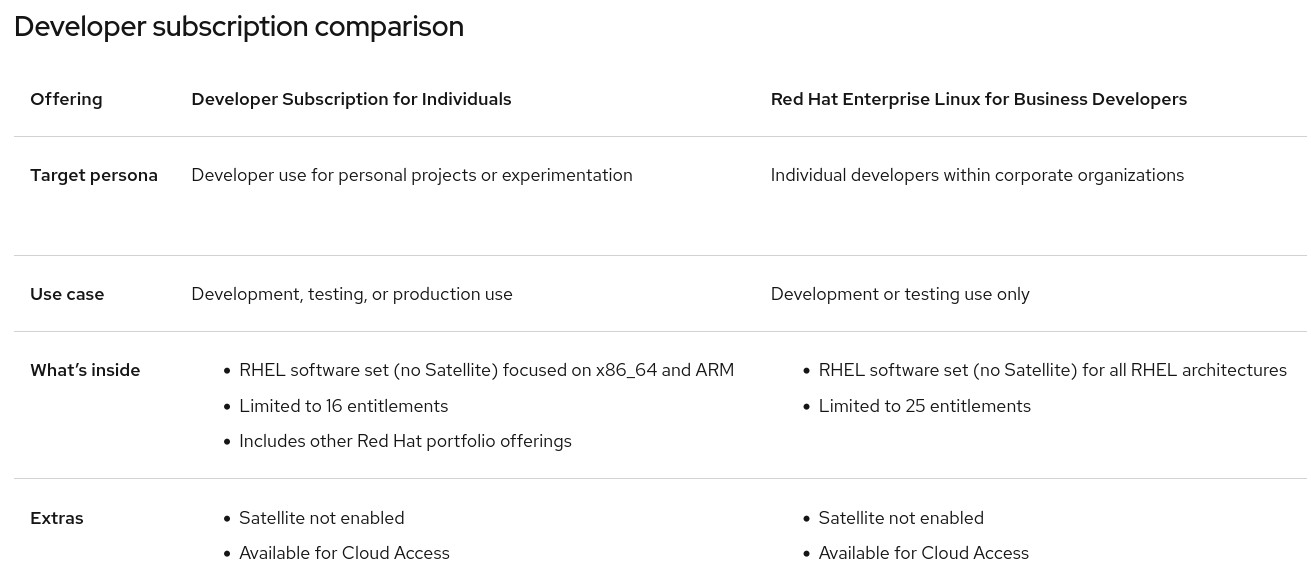The image size is (1311, 583).
Task: Click the x86_64 and ARM software set item
Action: click(486, 370)
